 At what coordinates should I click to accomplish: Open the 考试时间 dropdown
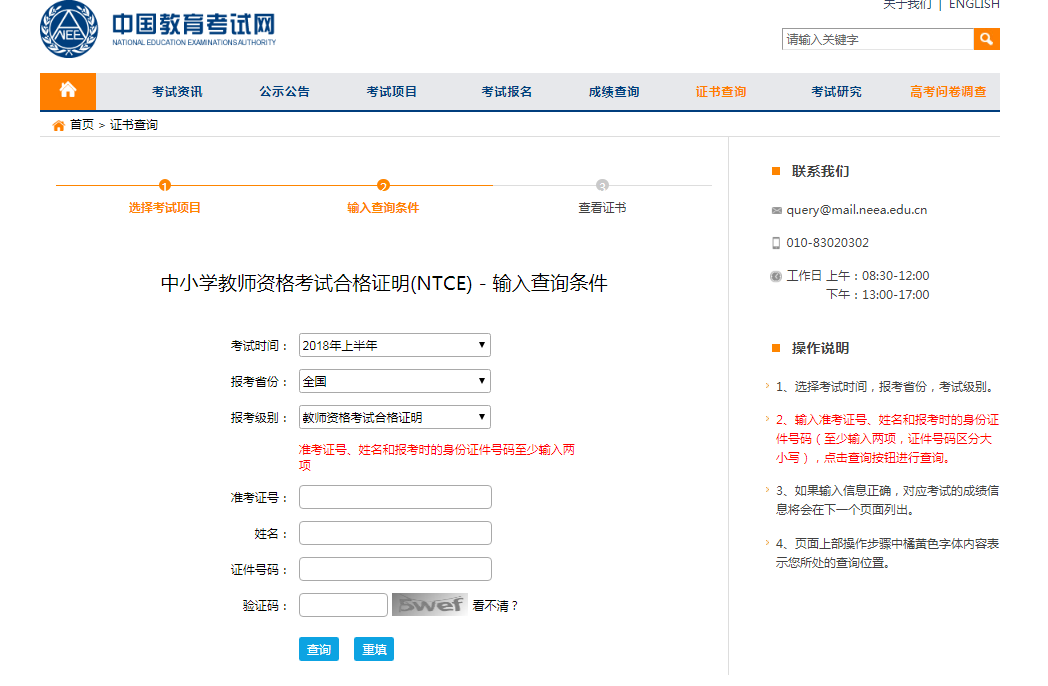(x=394, y=345)
